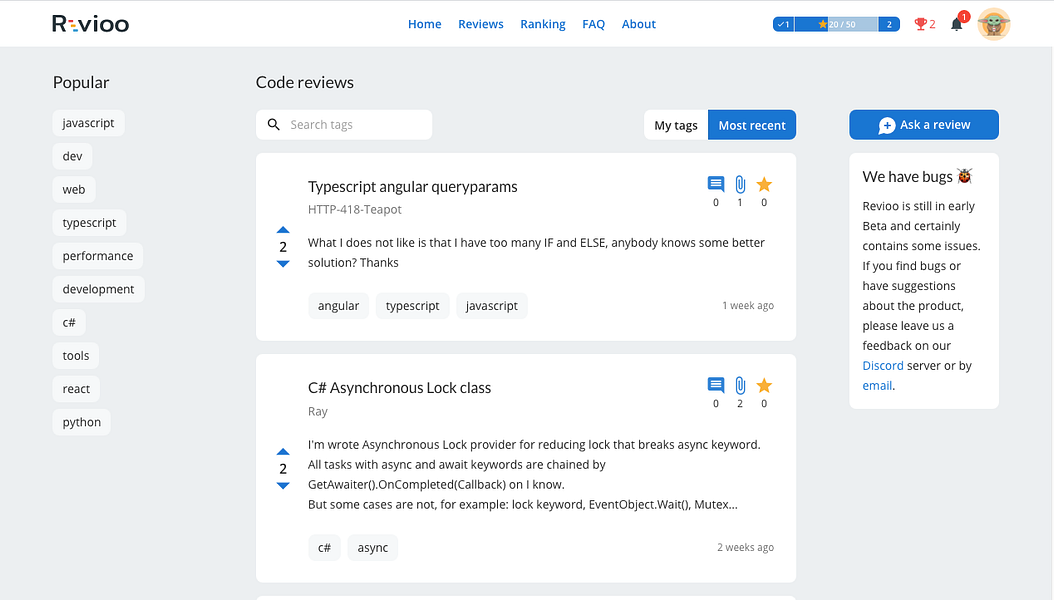Select the javascript tag in Popular list
Viewport: 1054px width, 600px height.
[88, 123]
